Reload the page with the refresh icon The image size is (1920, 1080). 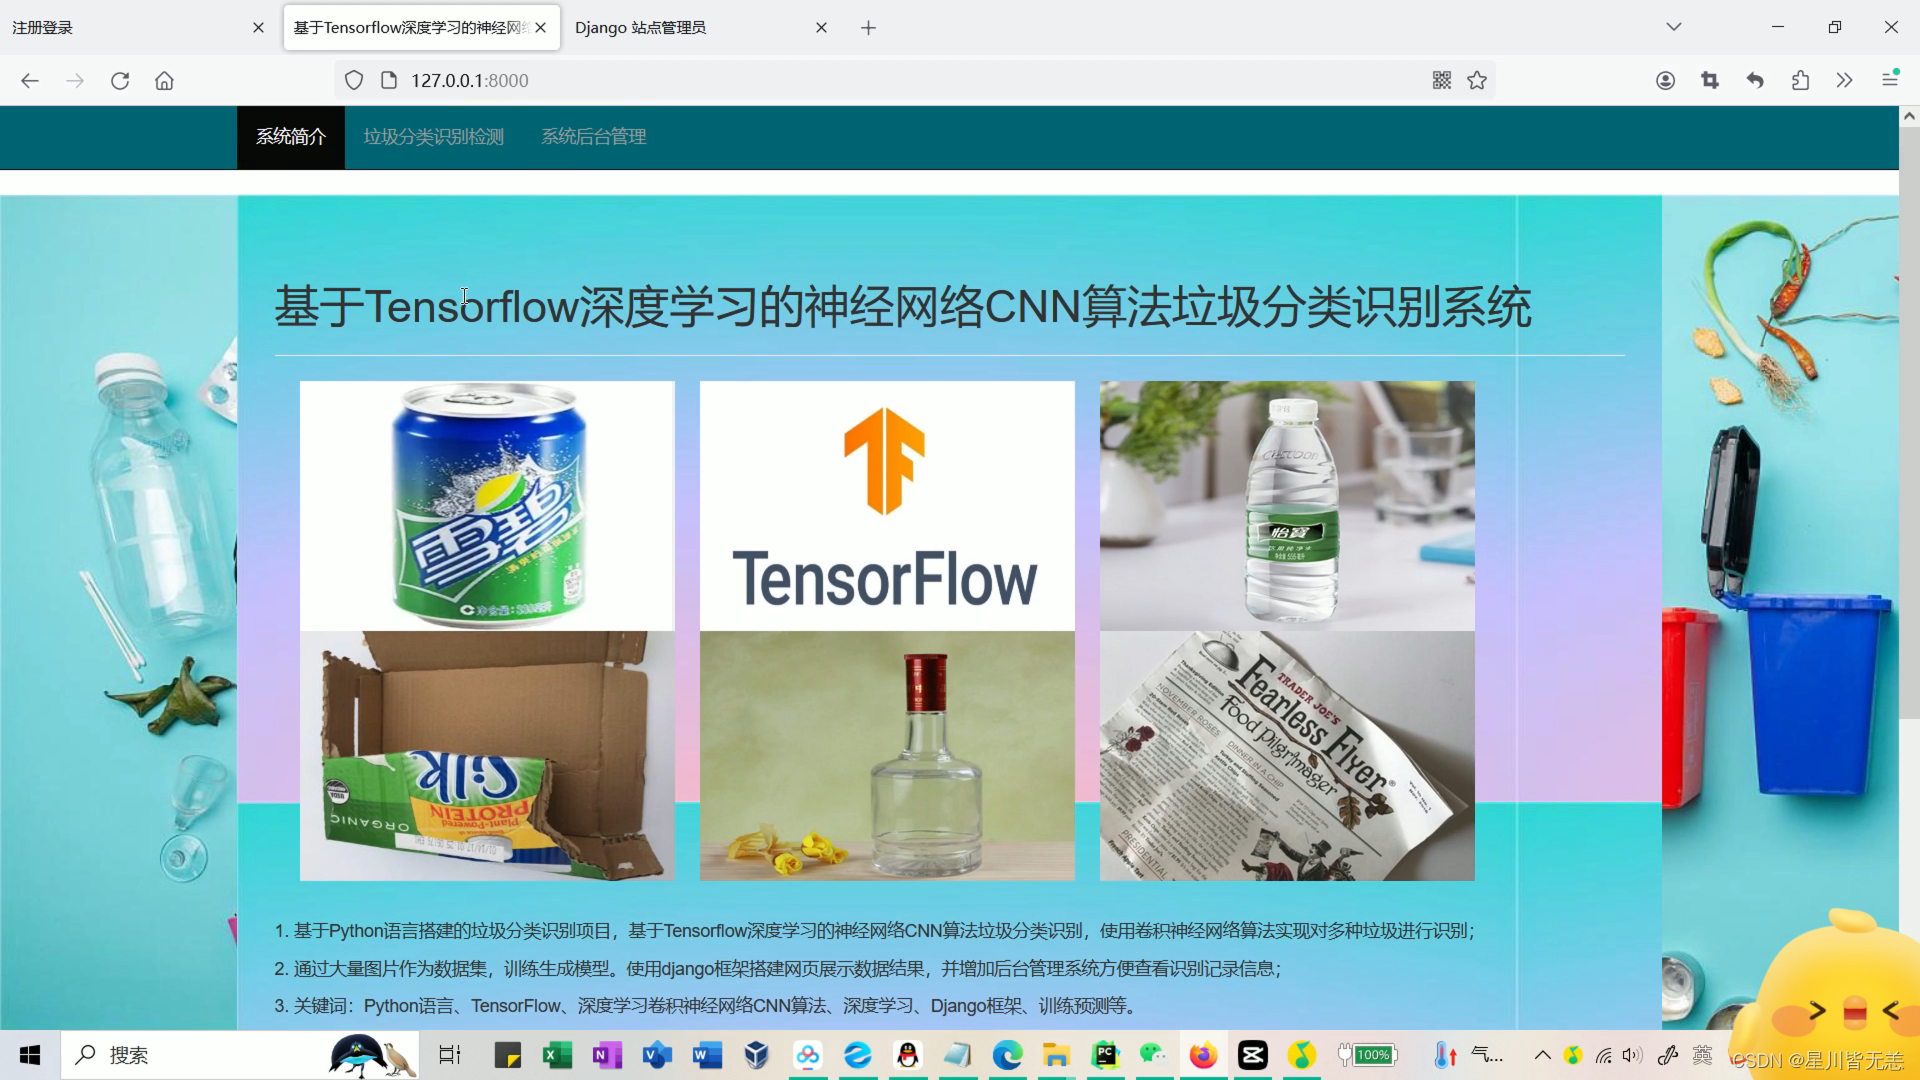pyautogui.click(x=120, y=80)
